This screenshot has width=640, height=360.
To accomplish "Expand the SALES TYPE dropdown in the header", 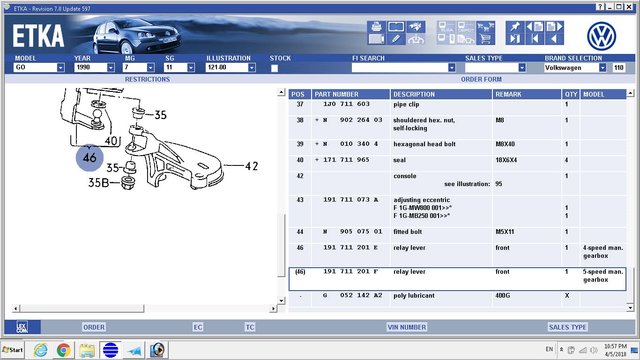I will (522, 68).
